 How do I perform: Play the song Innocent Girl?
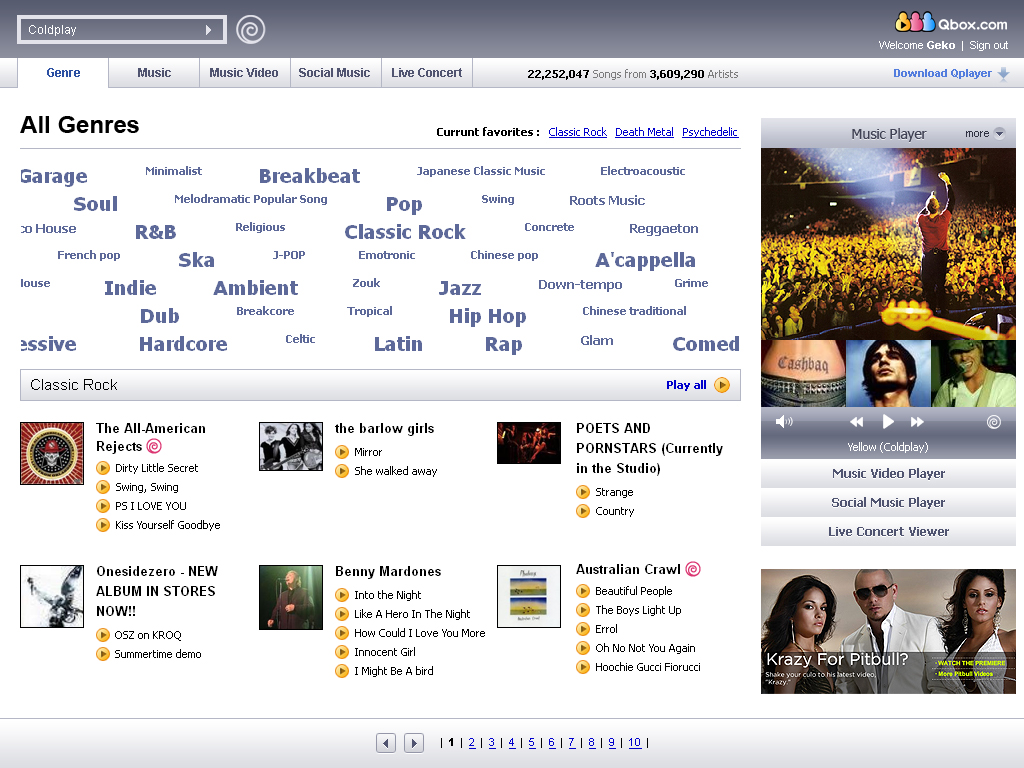[x=342, y=652]
